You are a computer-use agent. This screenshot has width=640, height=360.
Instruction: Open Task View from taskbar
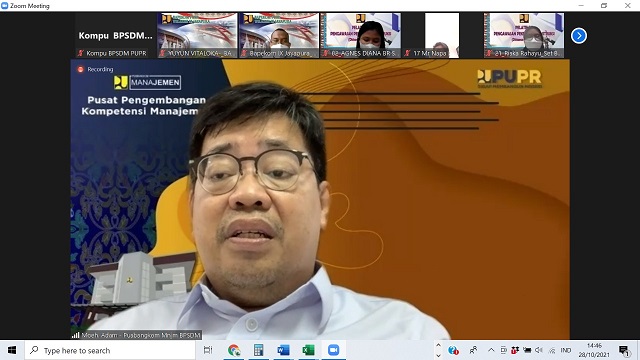(x=208, y=350)
